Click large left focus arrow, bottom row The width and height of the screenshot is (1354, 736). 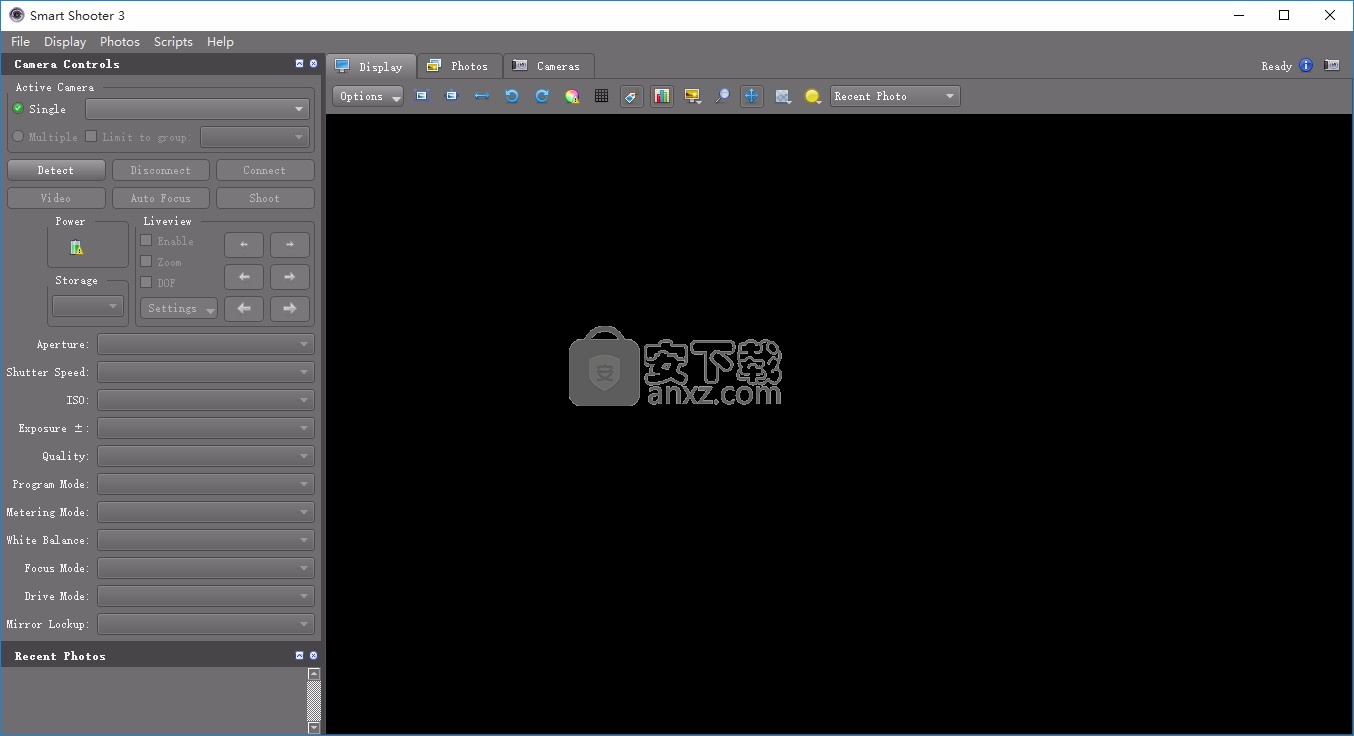(244, 309)
